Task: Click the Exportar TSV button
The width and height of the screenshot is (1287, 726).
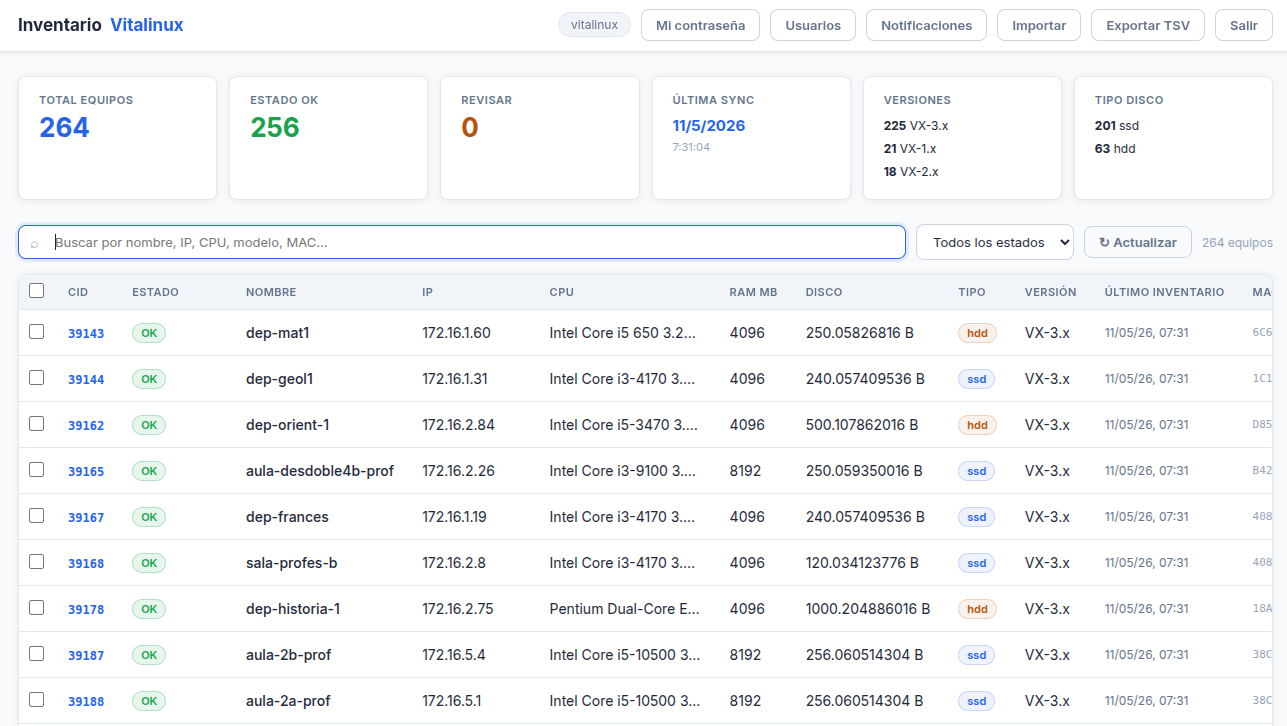Action: [1148, 25]
